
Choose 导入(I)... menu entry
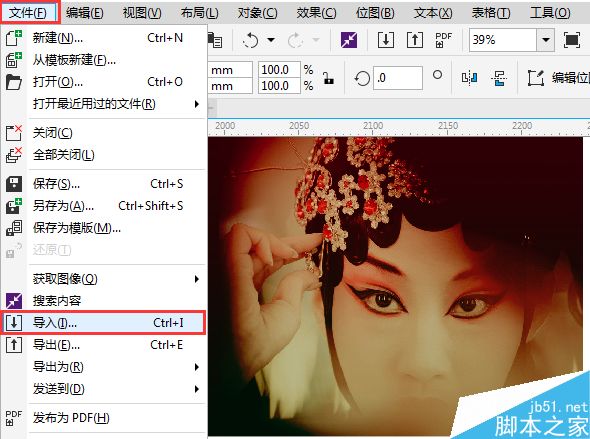[x=103, y=323]
